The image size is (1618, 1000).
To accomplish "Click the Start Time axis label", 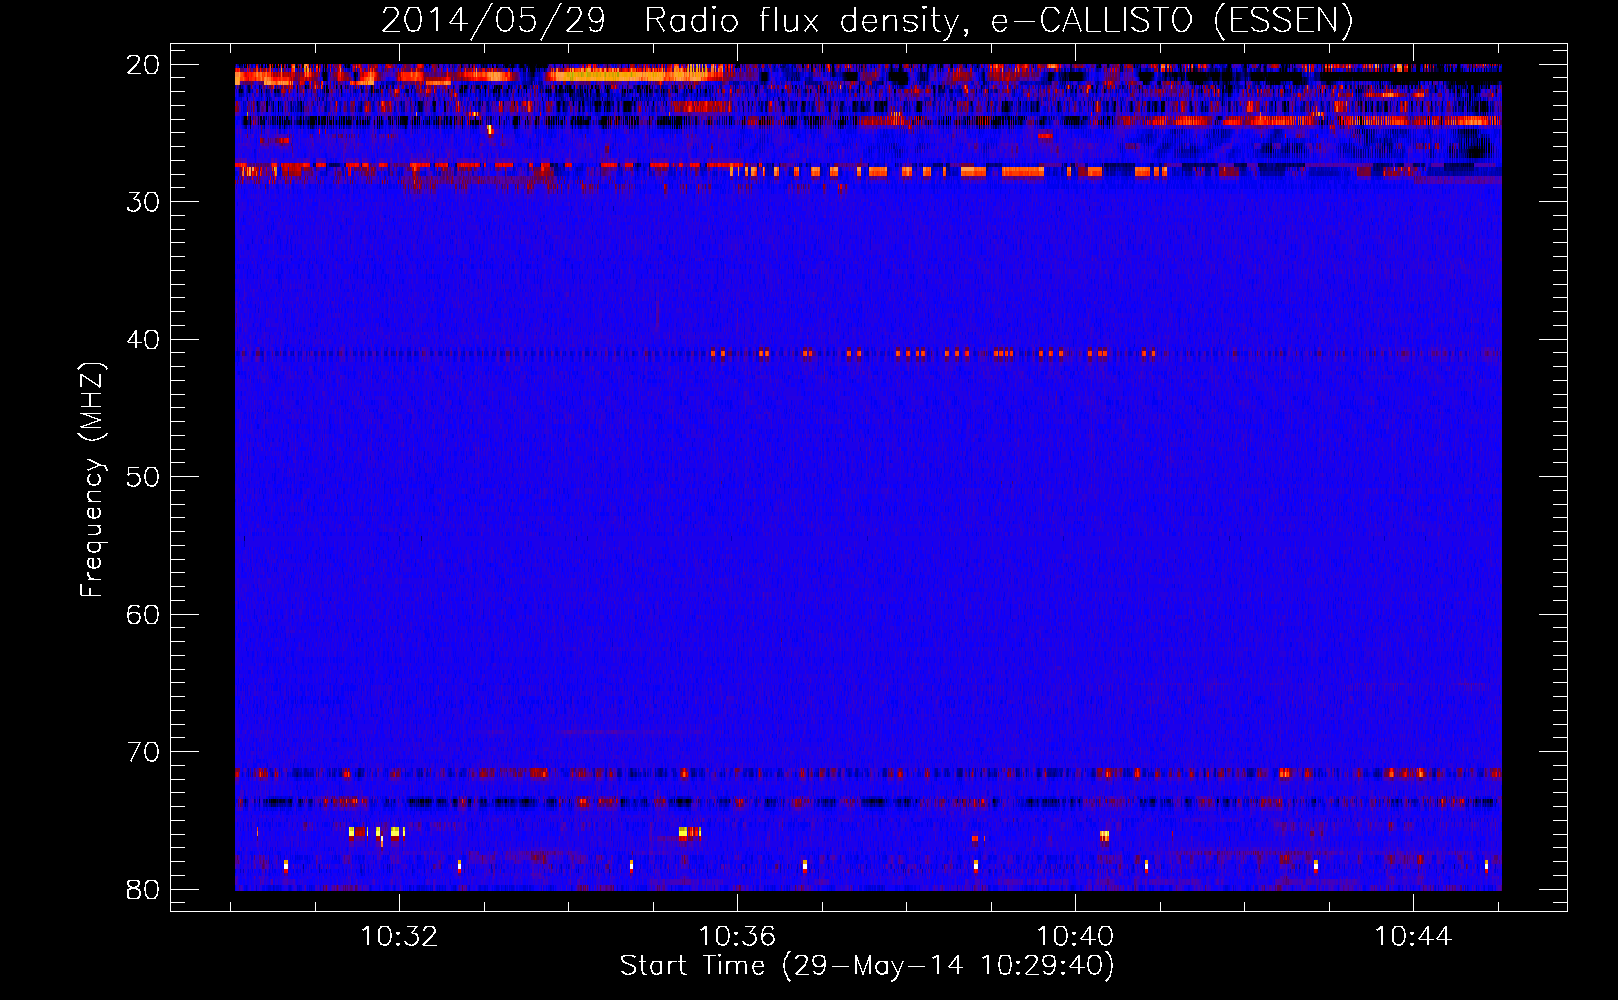I will click(x=867, y=966).
